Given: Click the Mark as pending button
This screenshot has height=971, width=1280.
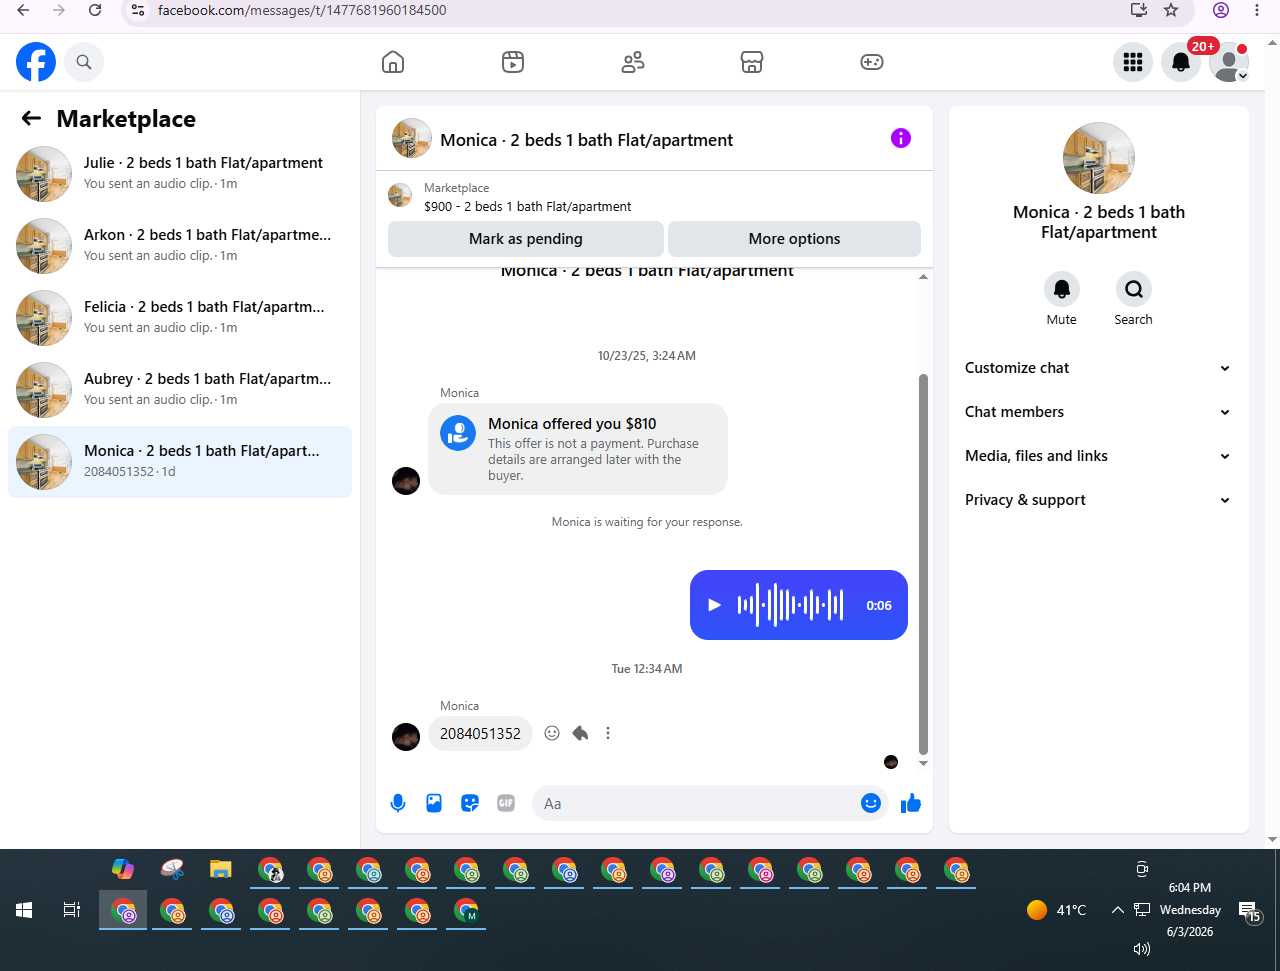Looking at the screenshot, I should click(x=526, y=239).
